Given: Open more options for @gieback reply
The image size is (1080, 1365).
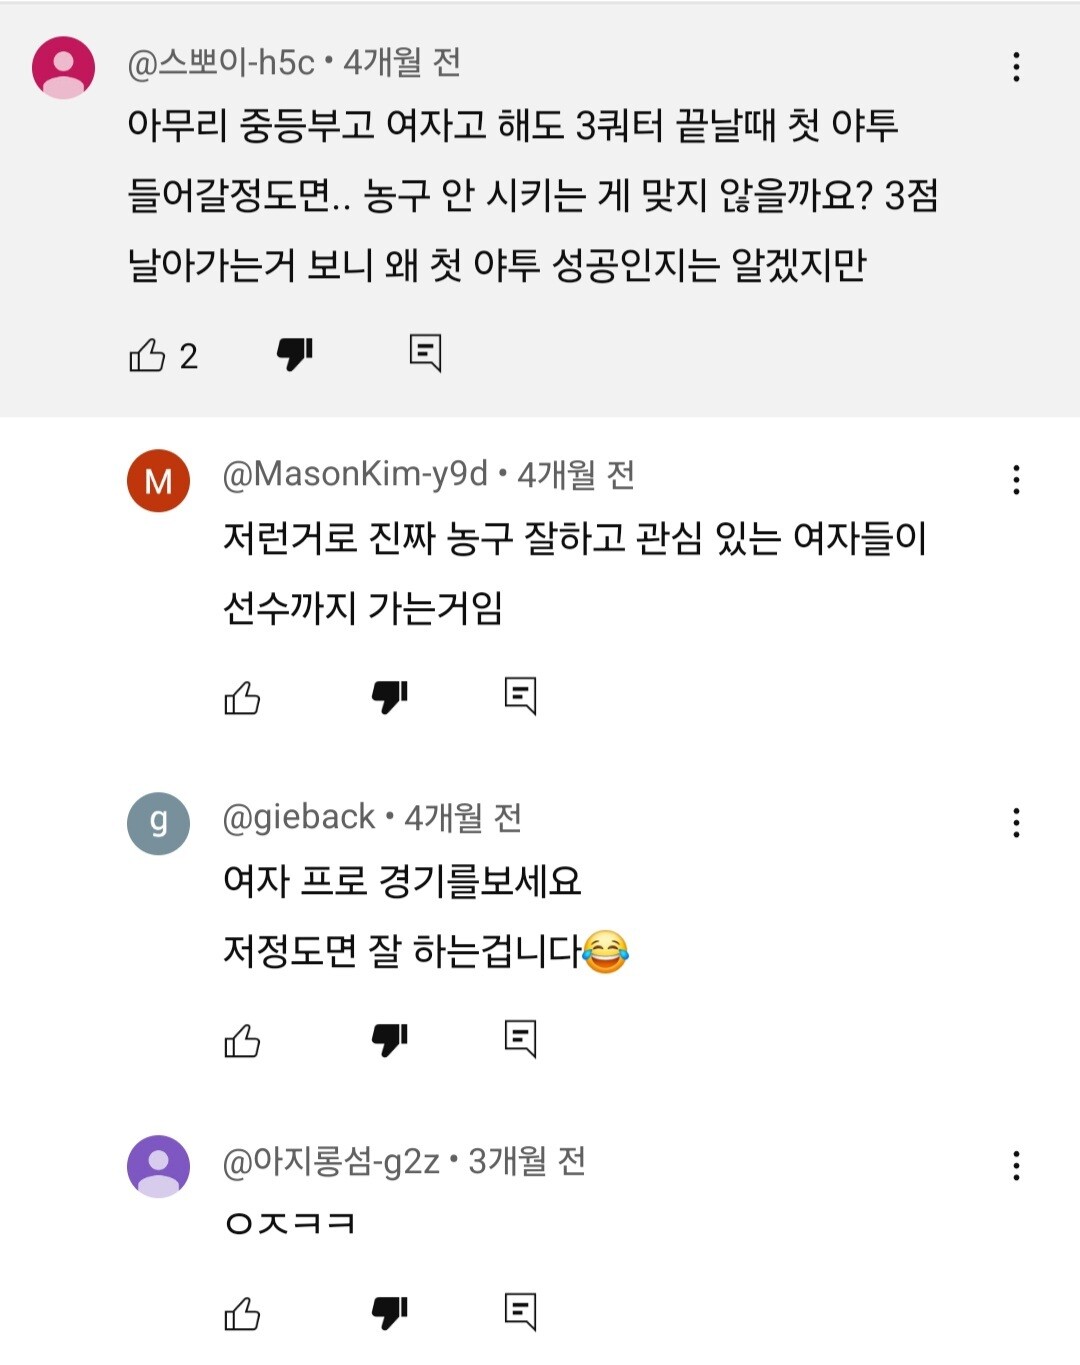Looking at the screenshot, I should pyautogui.click(x=1016, y=823).
